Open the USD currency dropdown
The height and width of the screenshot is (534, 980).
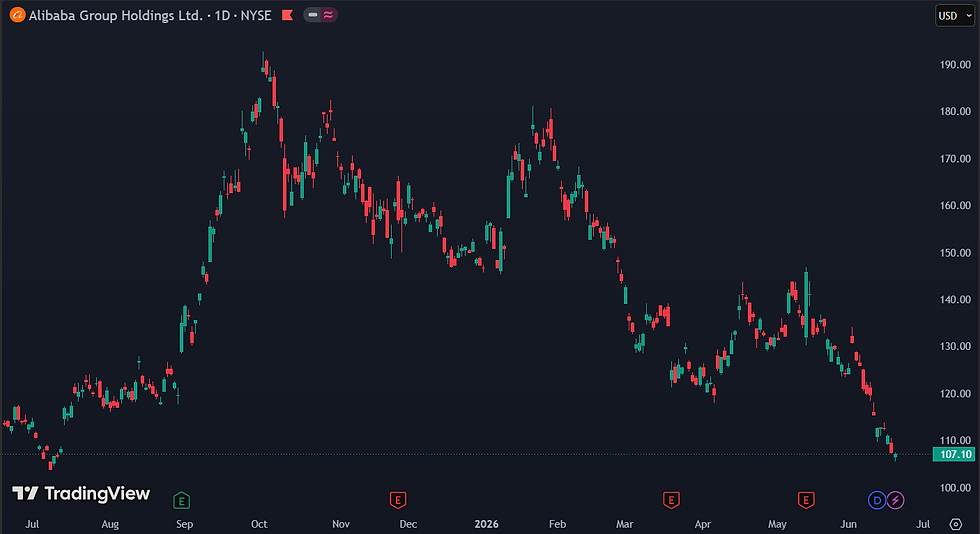click(955, 16)
